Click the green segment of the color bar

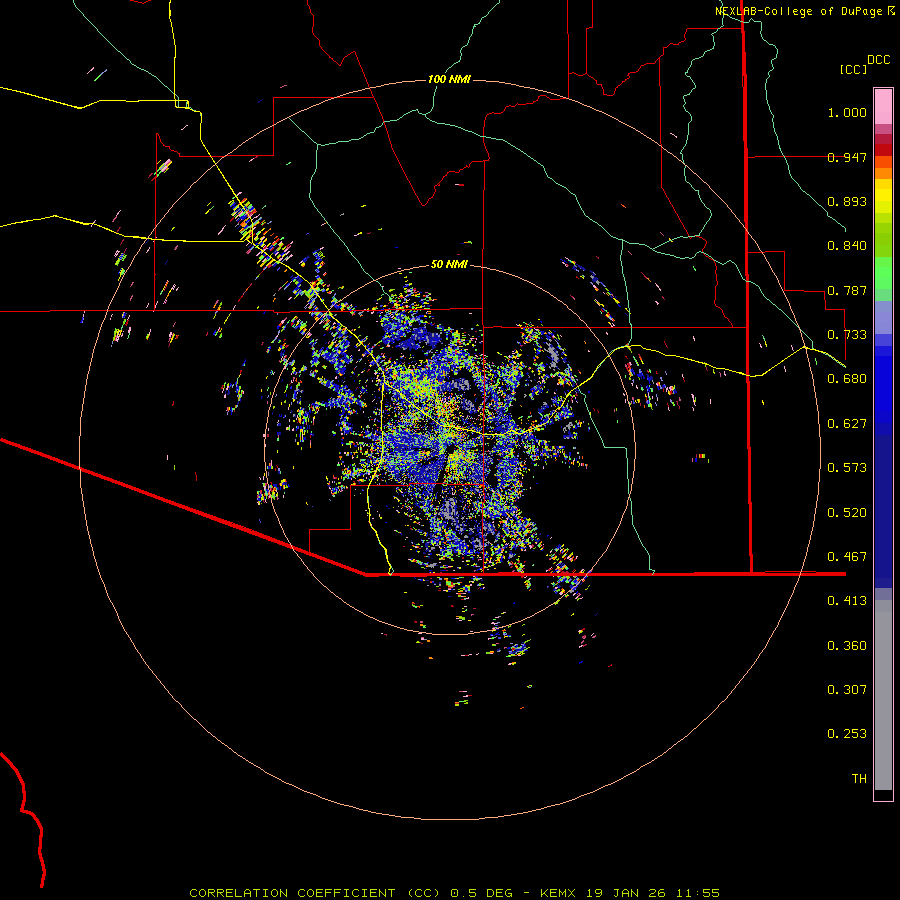click(883, 273)
